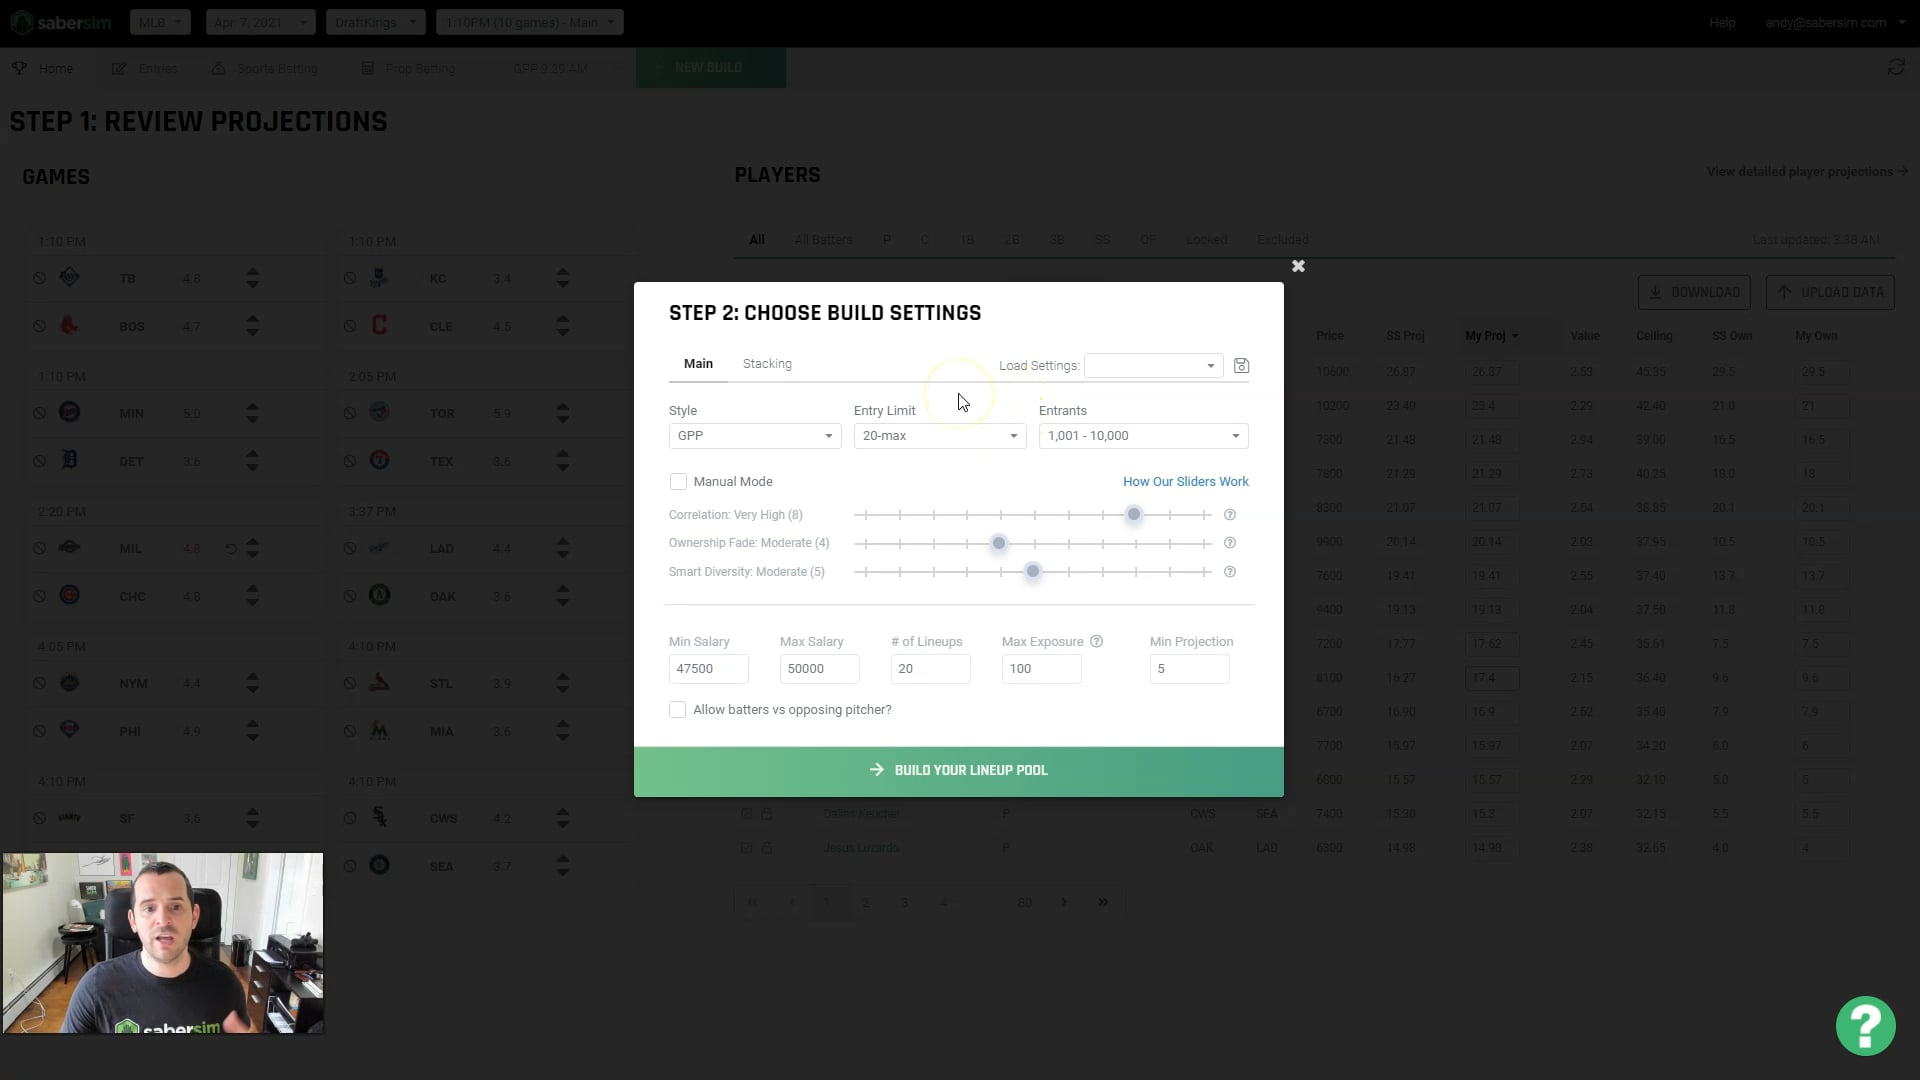Viewport: 1920px width, 1080px height.
Task: Go to the Home nav item
Action: click(43, 69)
